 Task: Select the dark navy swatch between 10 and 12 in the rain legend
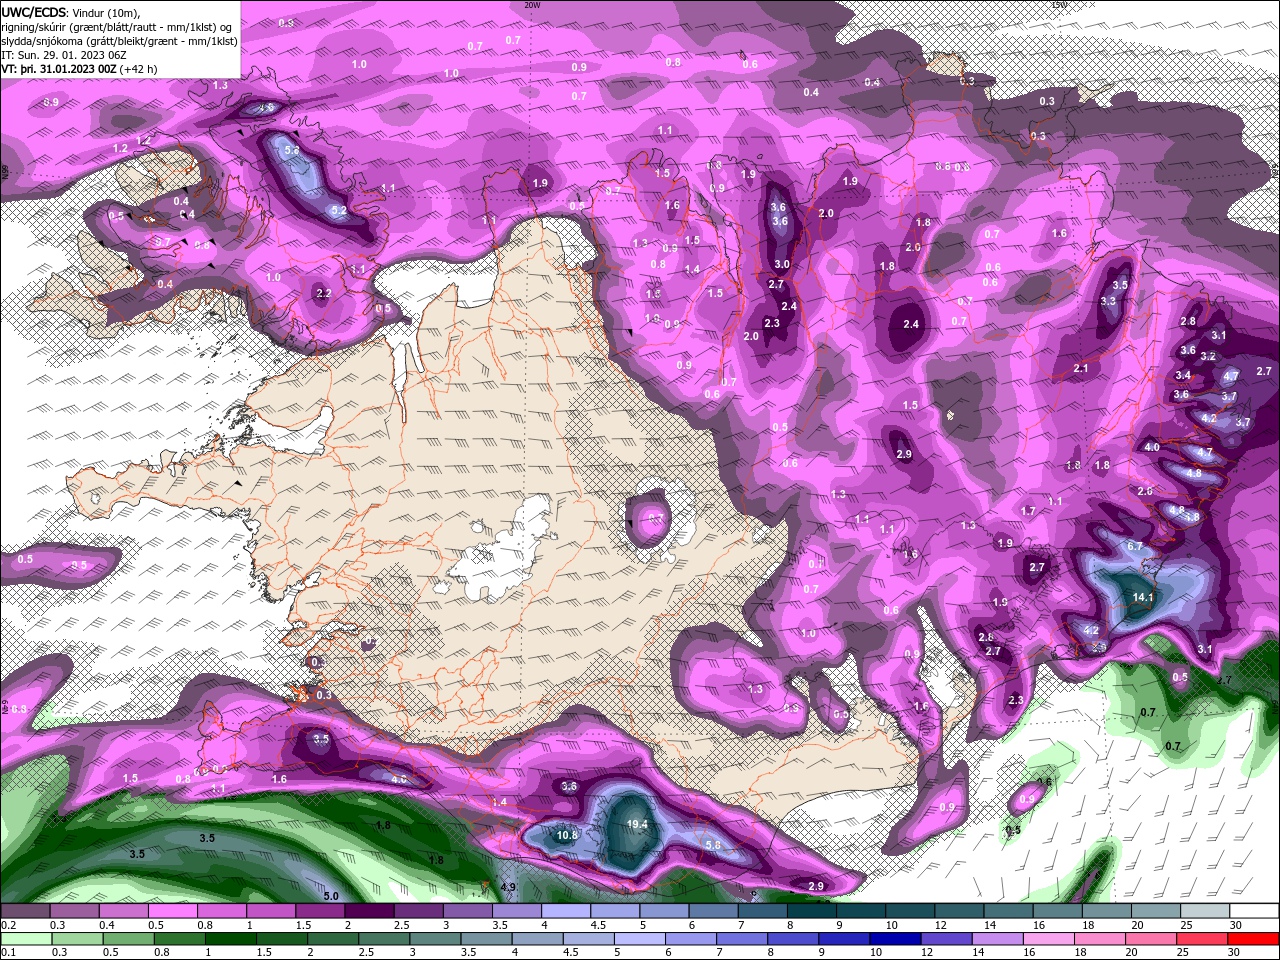tap(893, 938)
